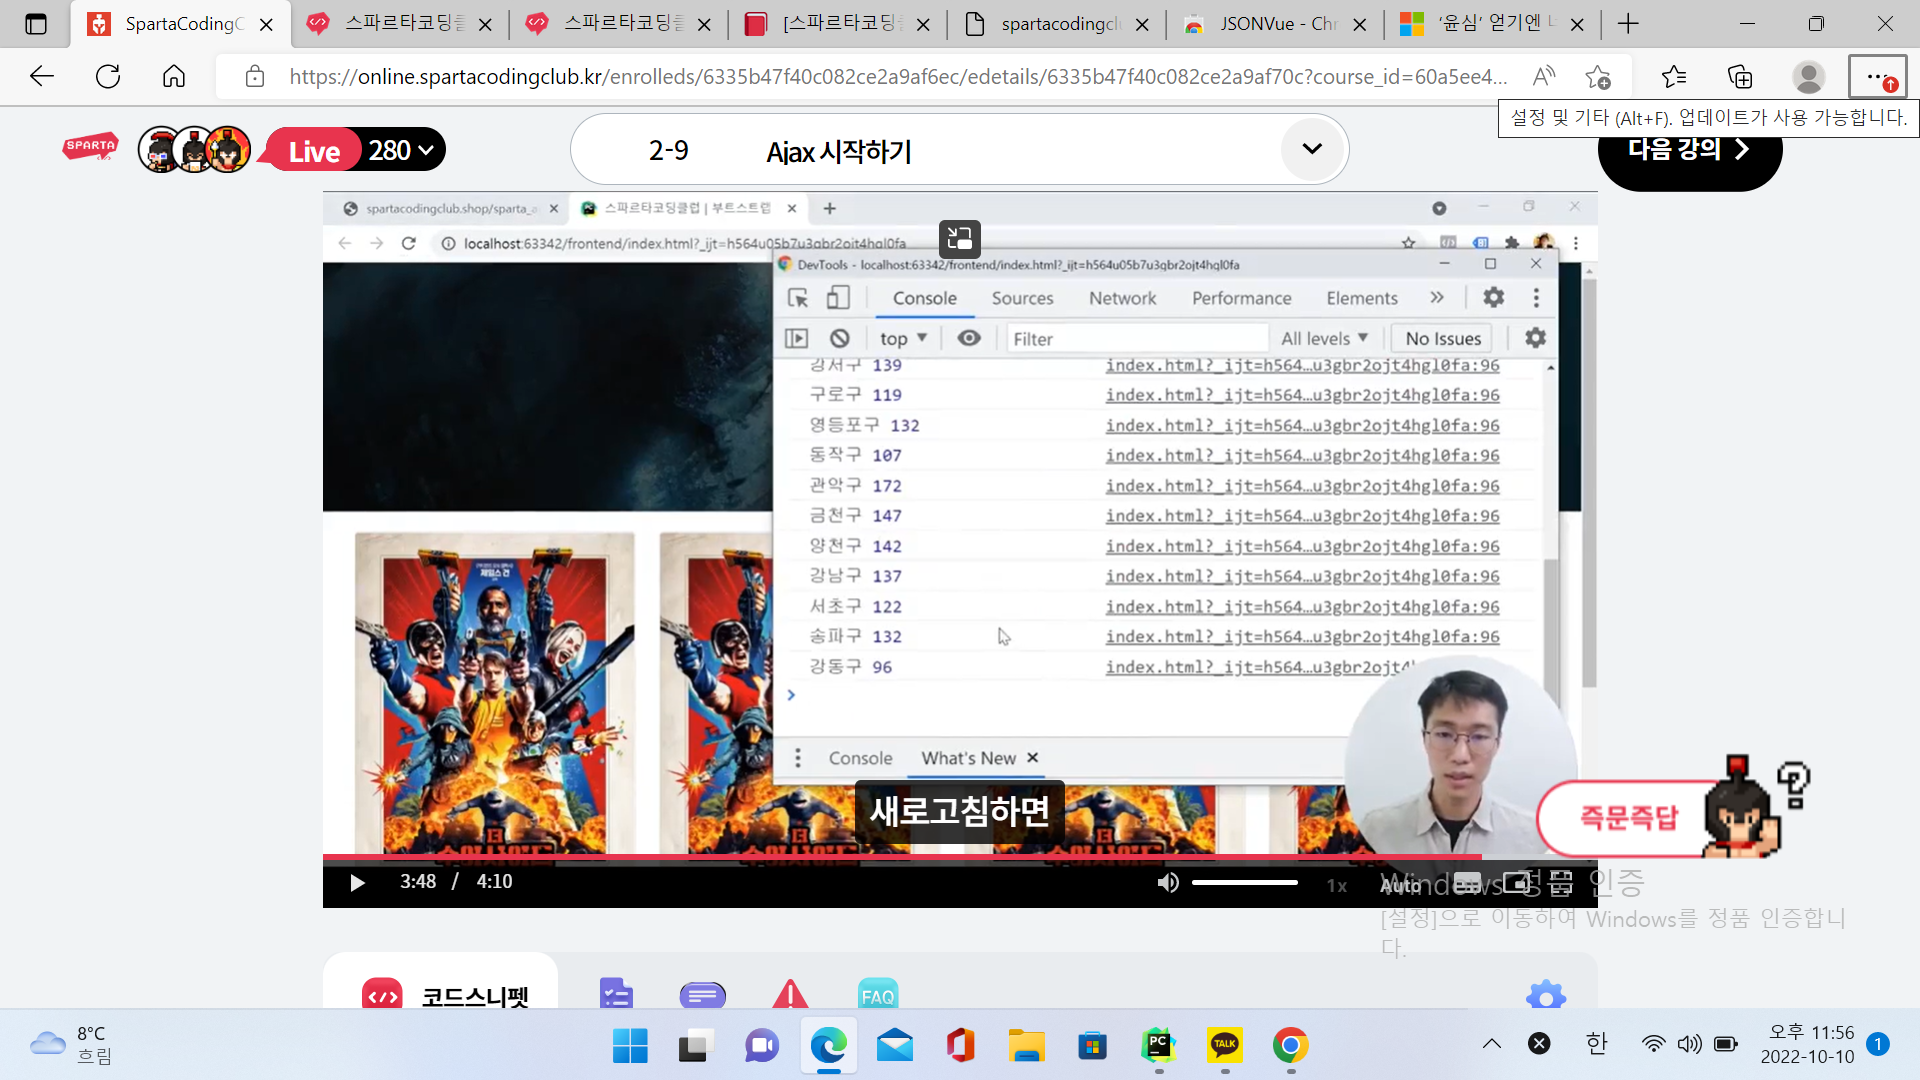Click Network tab in DevTools video
This screenshot has height=1080, width=1920.
pyautogui.click(x=1122, y=298)
